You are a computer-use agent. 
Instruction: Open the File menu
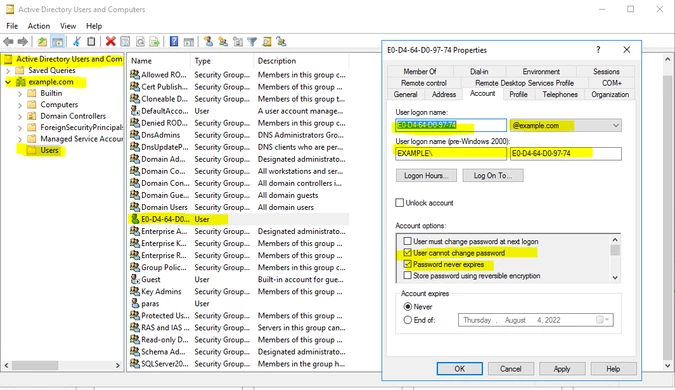(x=12, y=26)
